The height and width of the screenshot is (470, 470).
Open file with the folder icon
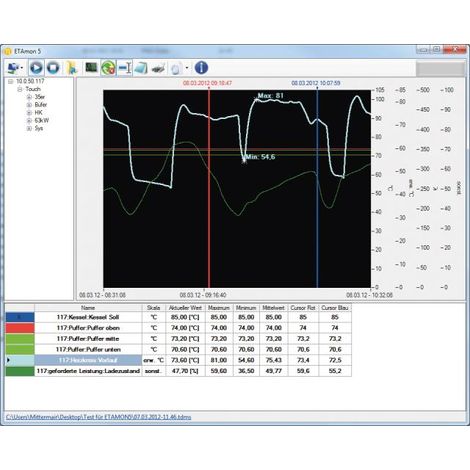(x=72, y=68)
